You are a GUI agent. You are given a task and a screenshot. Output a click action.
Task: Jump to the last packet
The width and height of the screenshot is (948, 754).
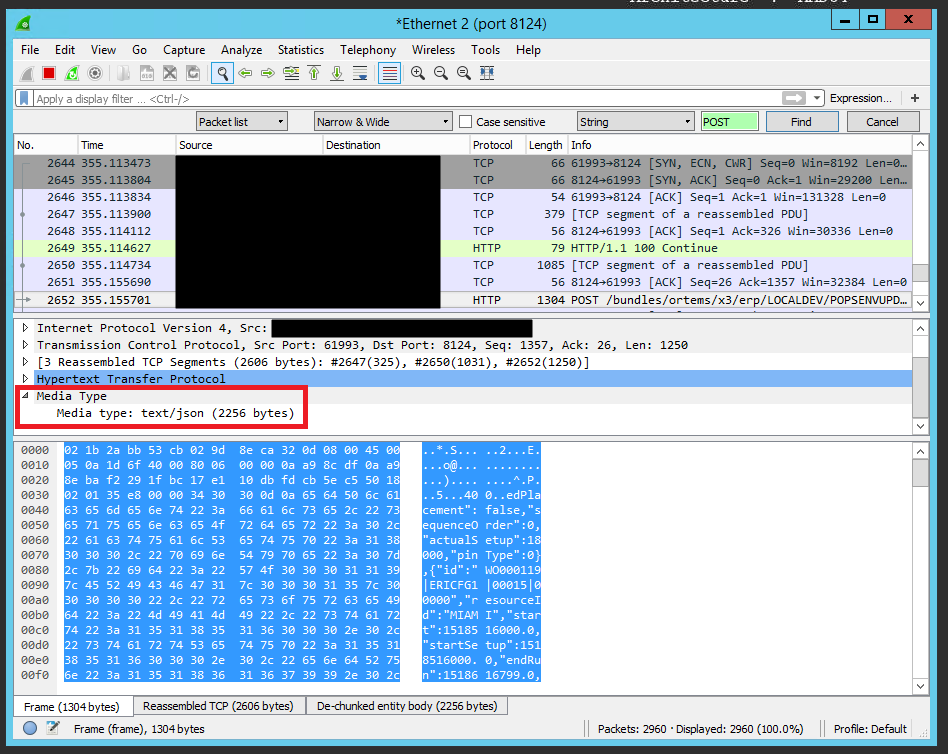[x=337, y=73]
